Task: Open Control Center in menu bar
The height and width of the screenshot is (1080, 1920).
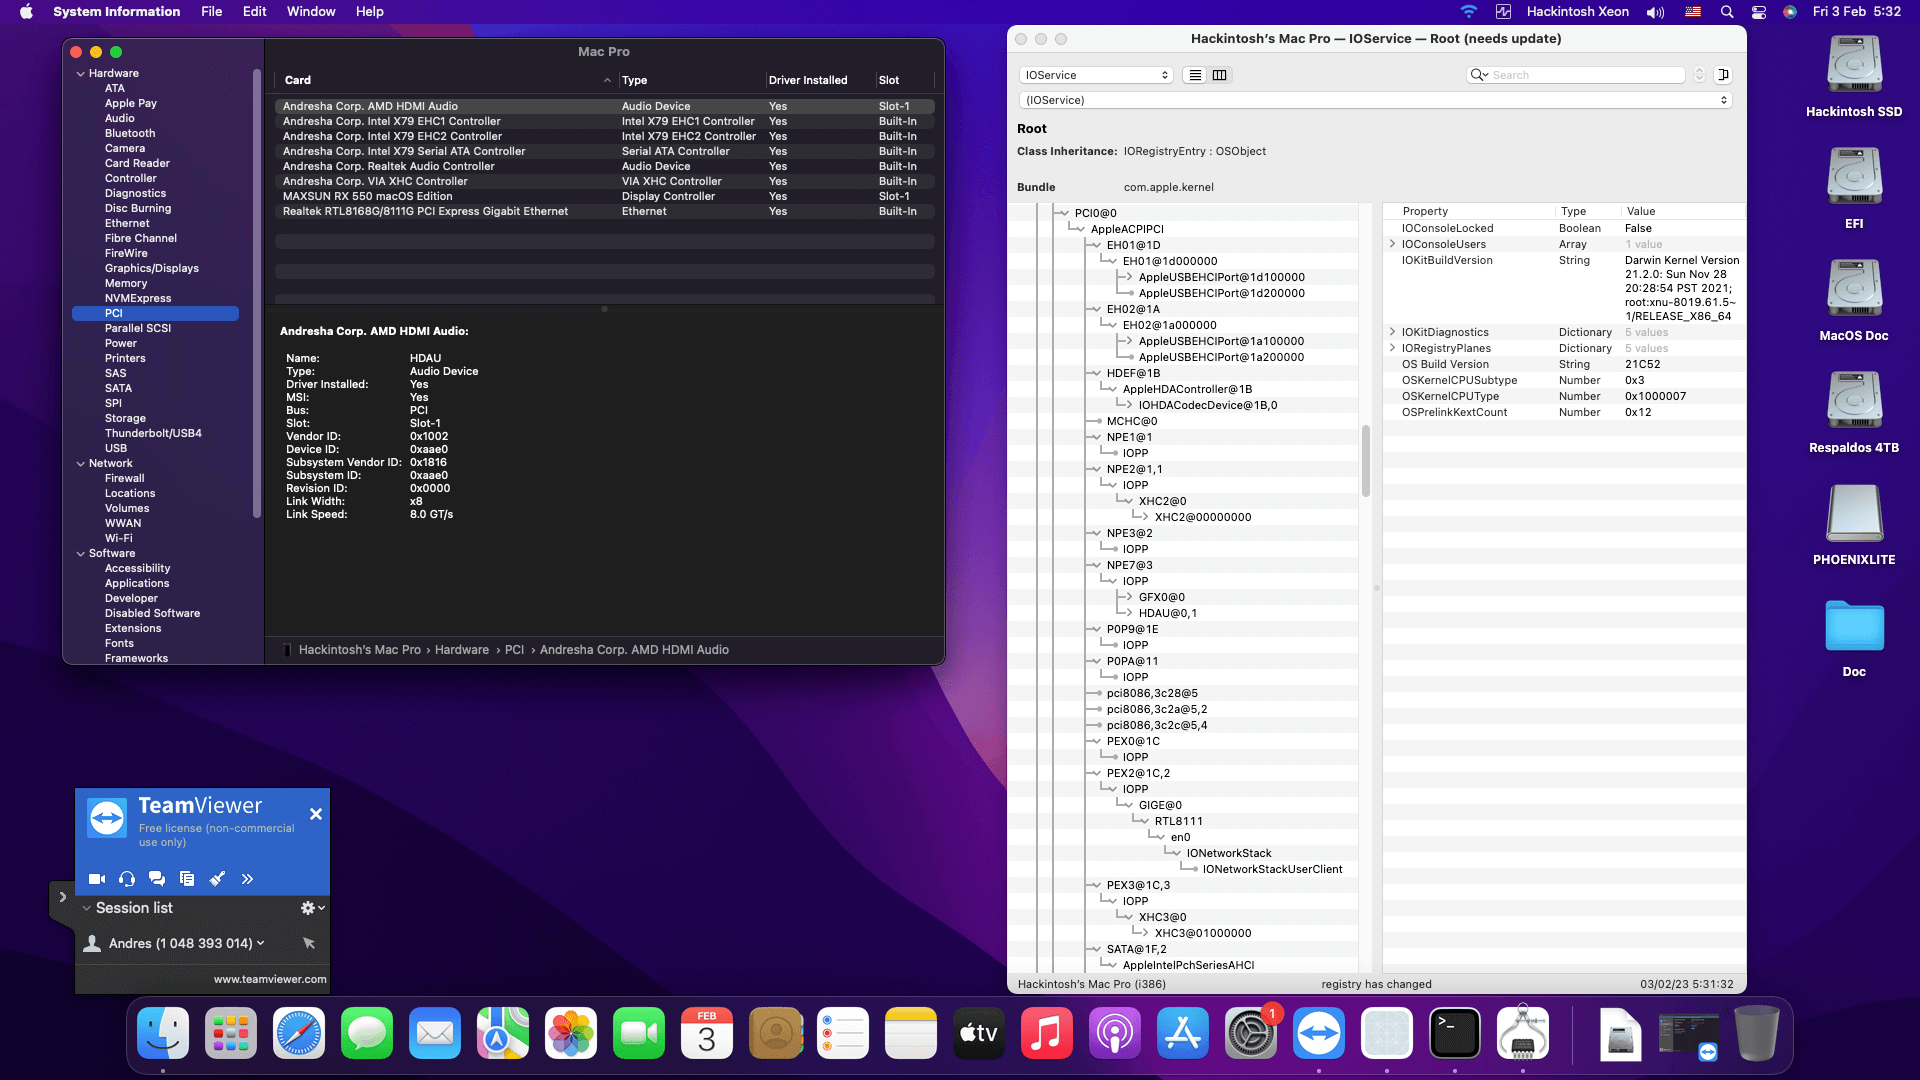Action: (1759, 12)
